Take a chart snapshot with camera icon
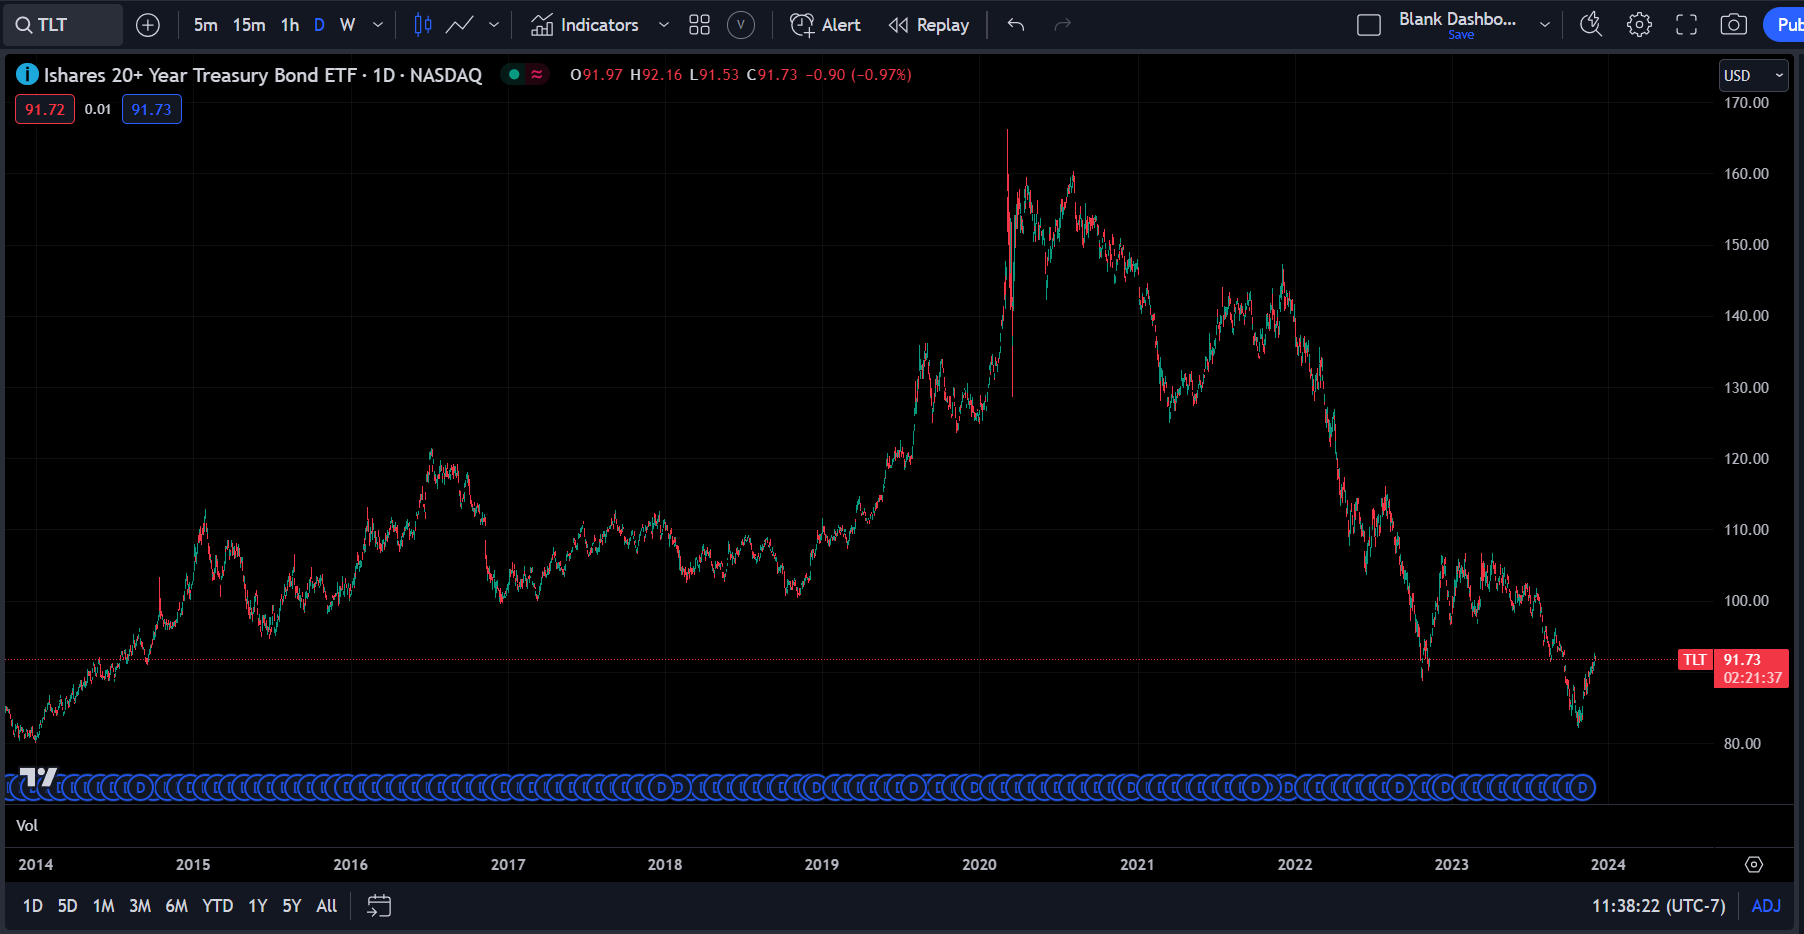Viewport: 1804px width, 934px height. tap(1734, 25)
